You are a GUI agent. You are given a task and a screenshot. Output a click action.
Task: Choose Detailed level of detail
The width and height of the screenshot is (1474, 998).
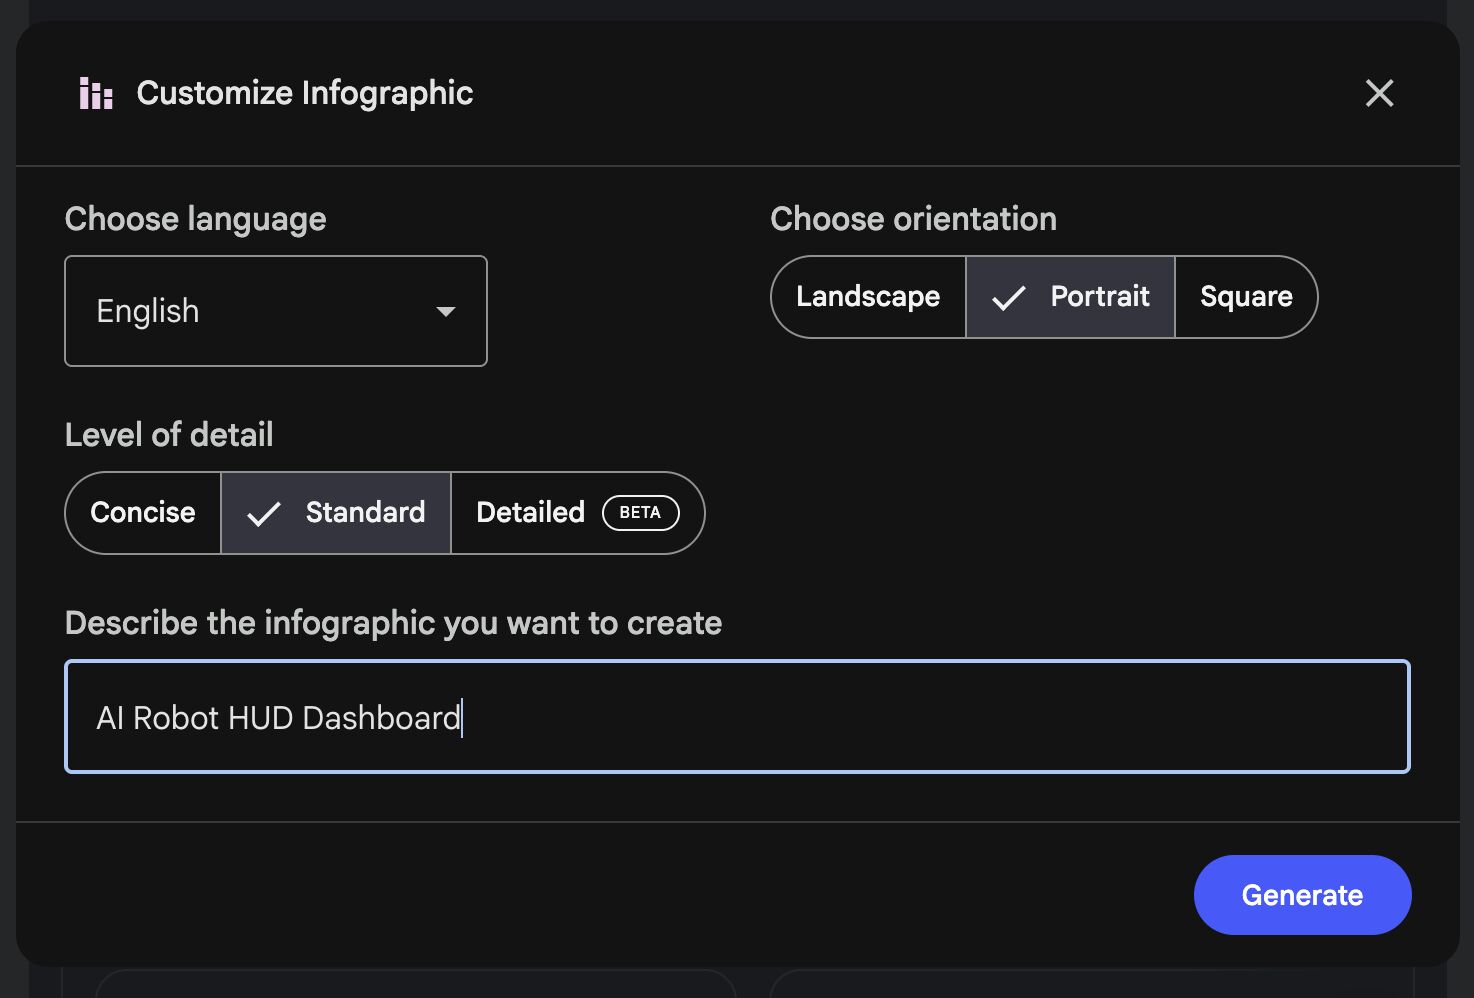tap(578, 513)
